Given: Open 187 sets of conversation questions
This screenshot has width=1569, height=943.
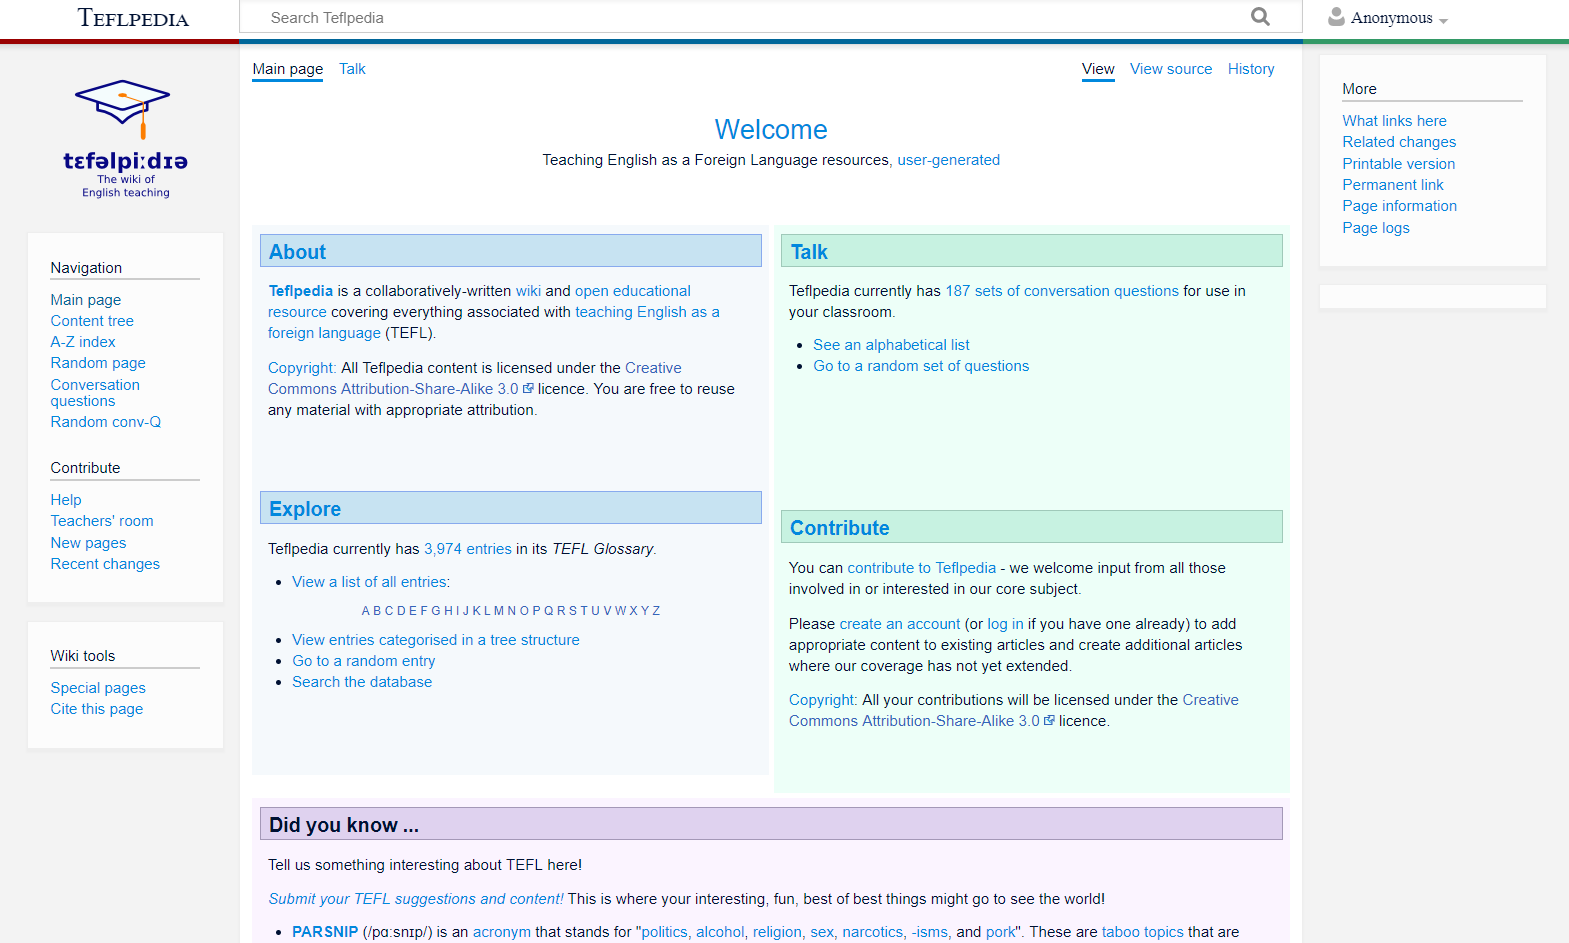Looking at the screenshot, I should click(x=1062, y=291).
